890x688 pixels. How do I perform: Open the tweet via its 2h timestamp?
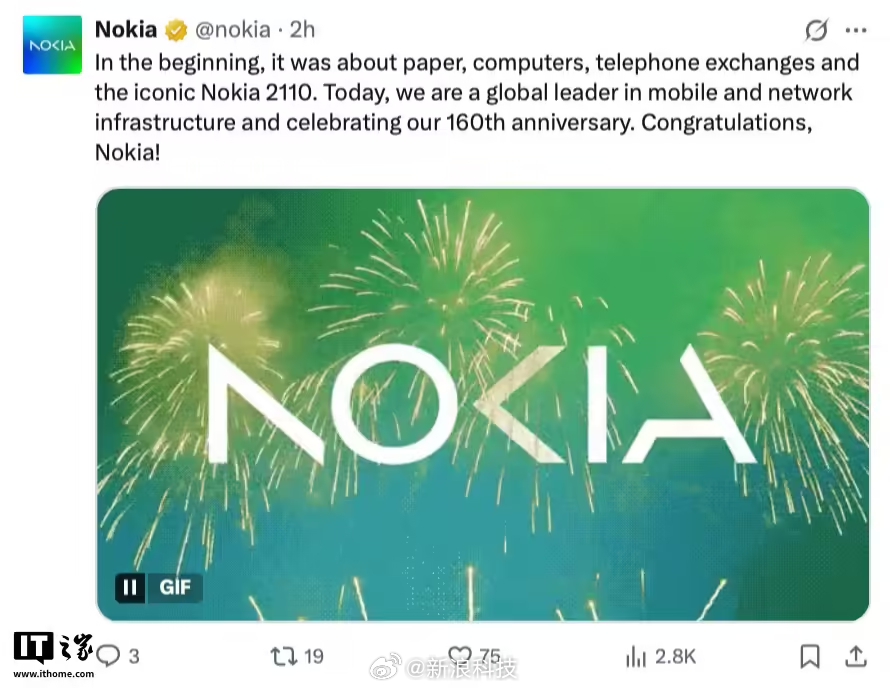pos(300,30)
